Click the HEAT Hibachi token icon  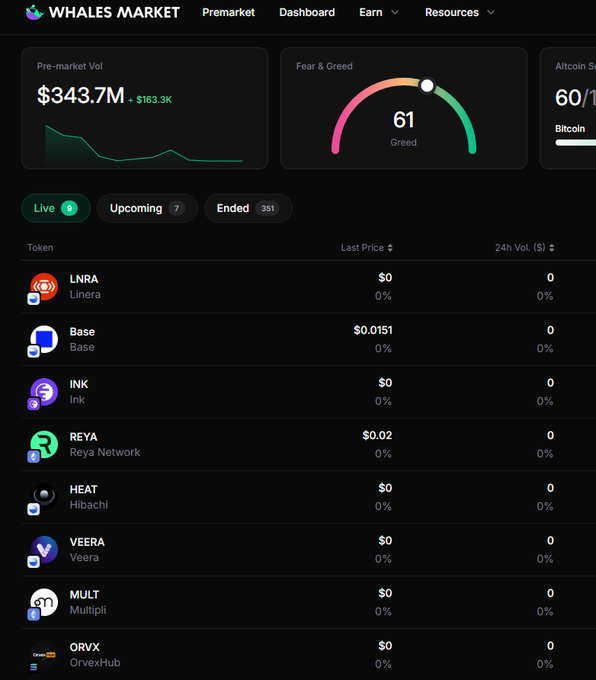tap(44, 497)
